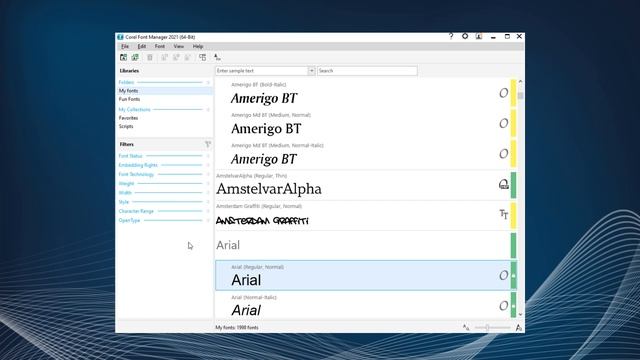640x360 pixels.
Task: Click OpenType icon on Arial Normal-Italic row
Action: pyautogui.click(x=504, y=306)
